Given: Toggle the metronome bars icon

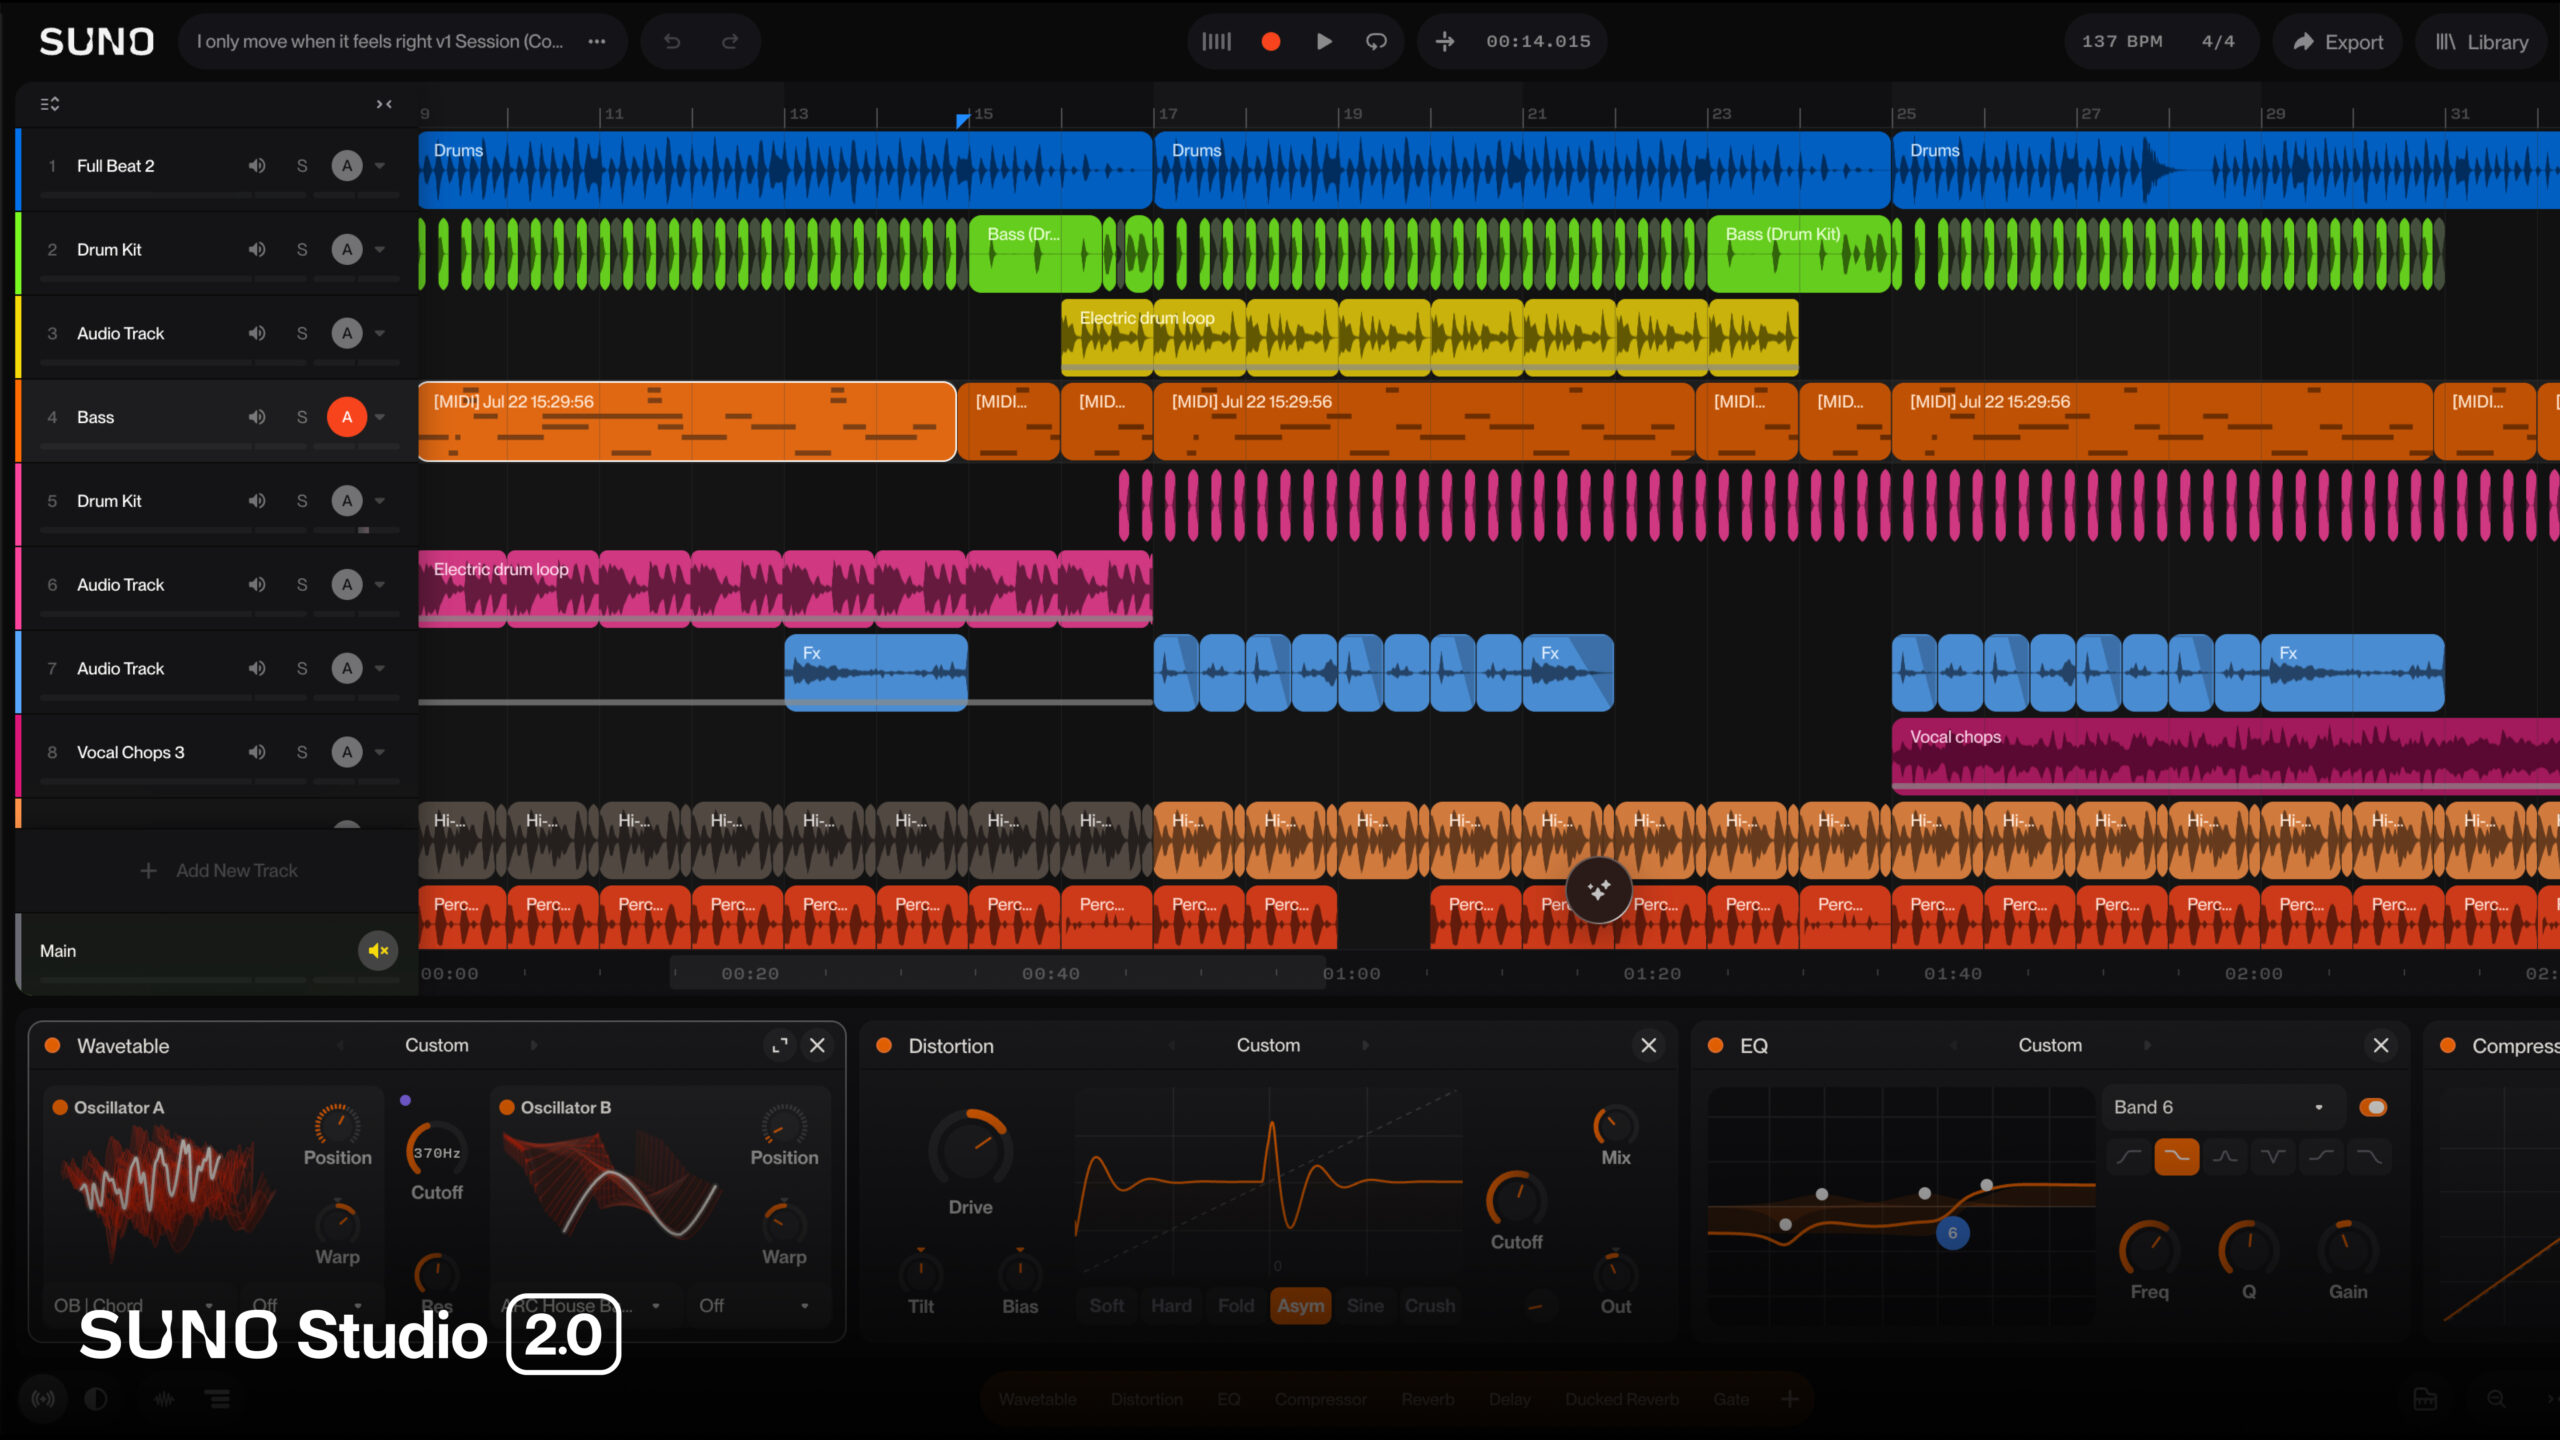Looking at the screenshot, I should pos(1216,42).
